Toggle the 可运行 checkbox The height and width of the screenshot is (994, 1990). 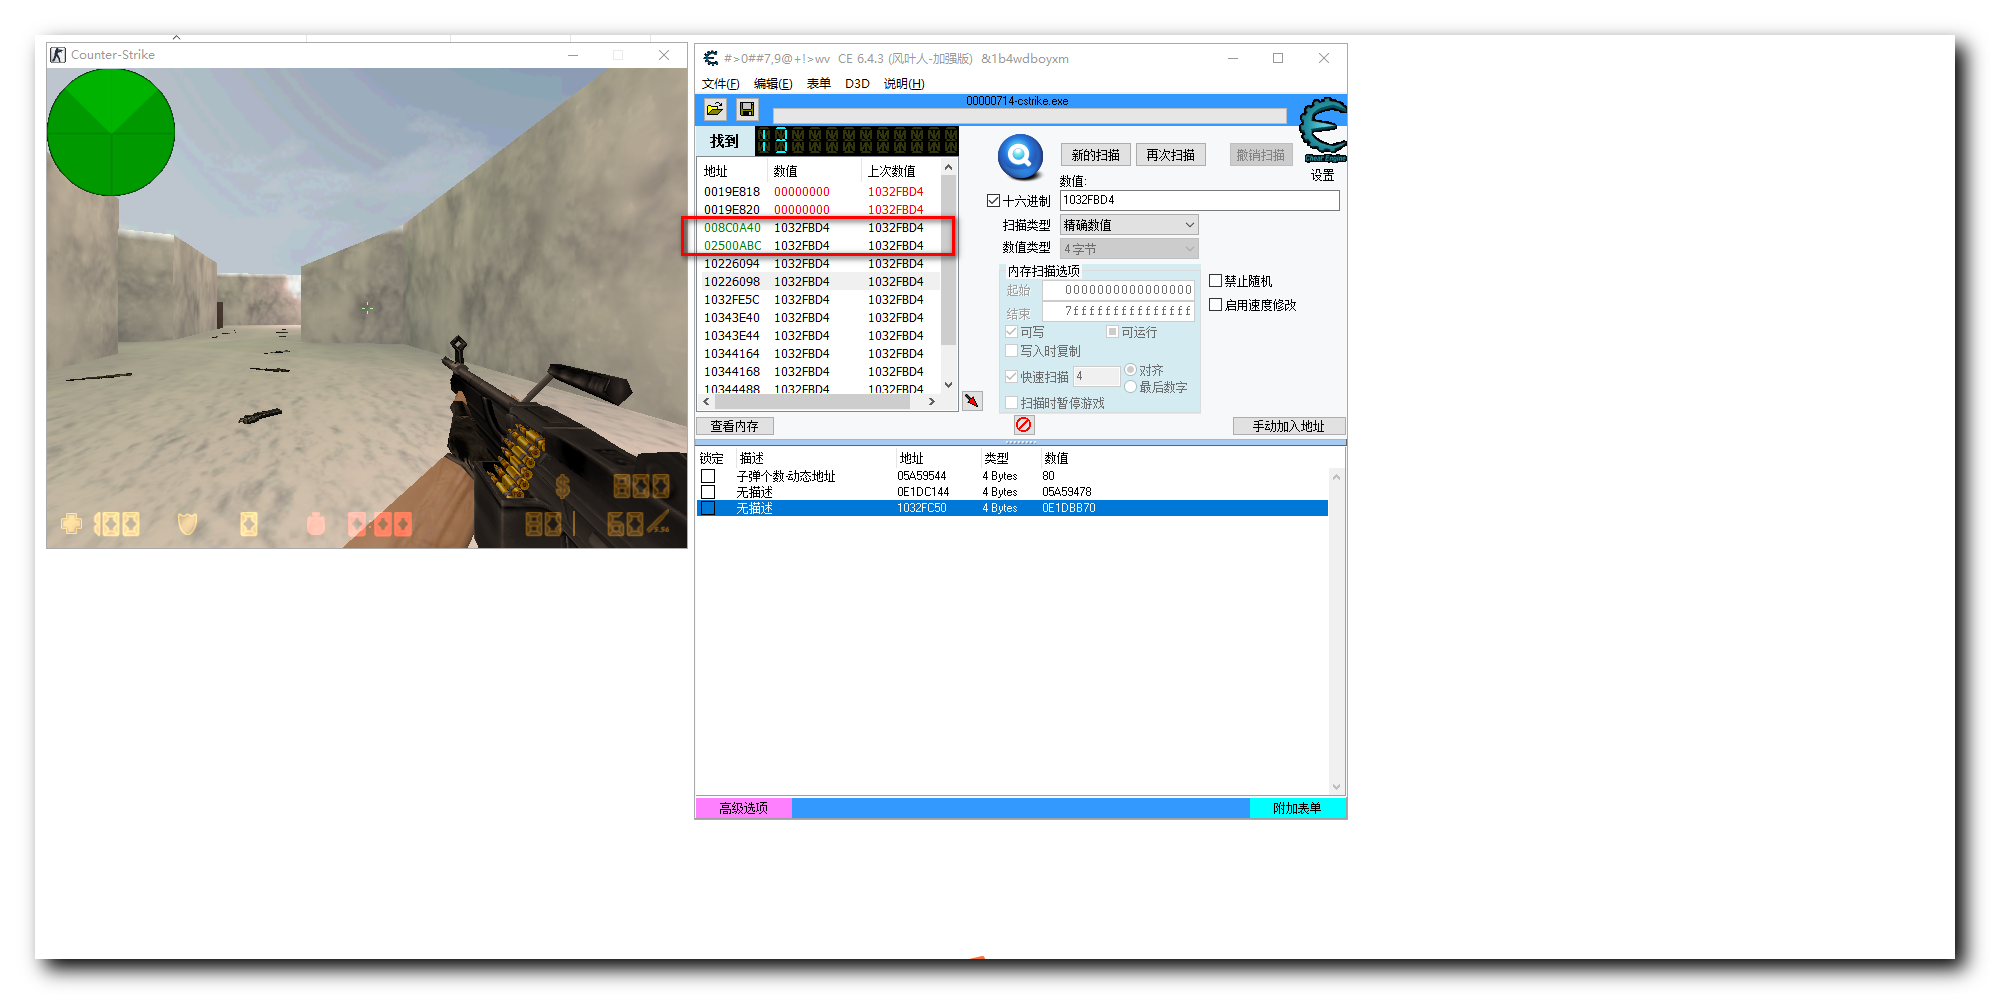pos(1112,332)
